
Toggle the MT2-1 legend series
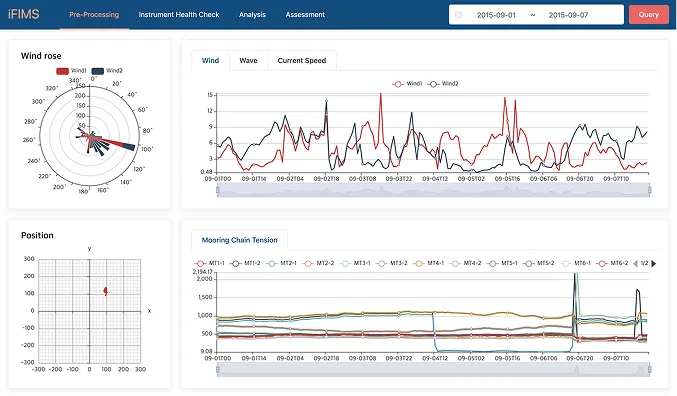click(282, 263)
